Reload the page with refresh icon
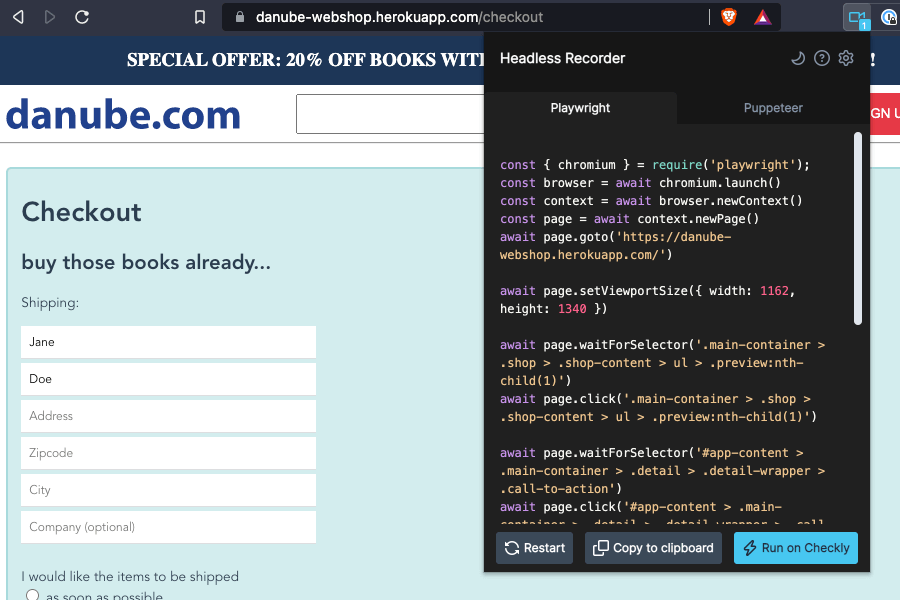900x600 pixels. 82,17
